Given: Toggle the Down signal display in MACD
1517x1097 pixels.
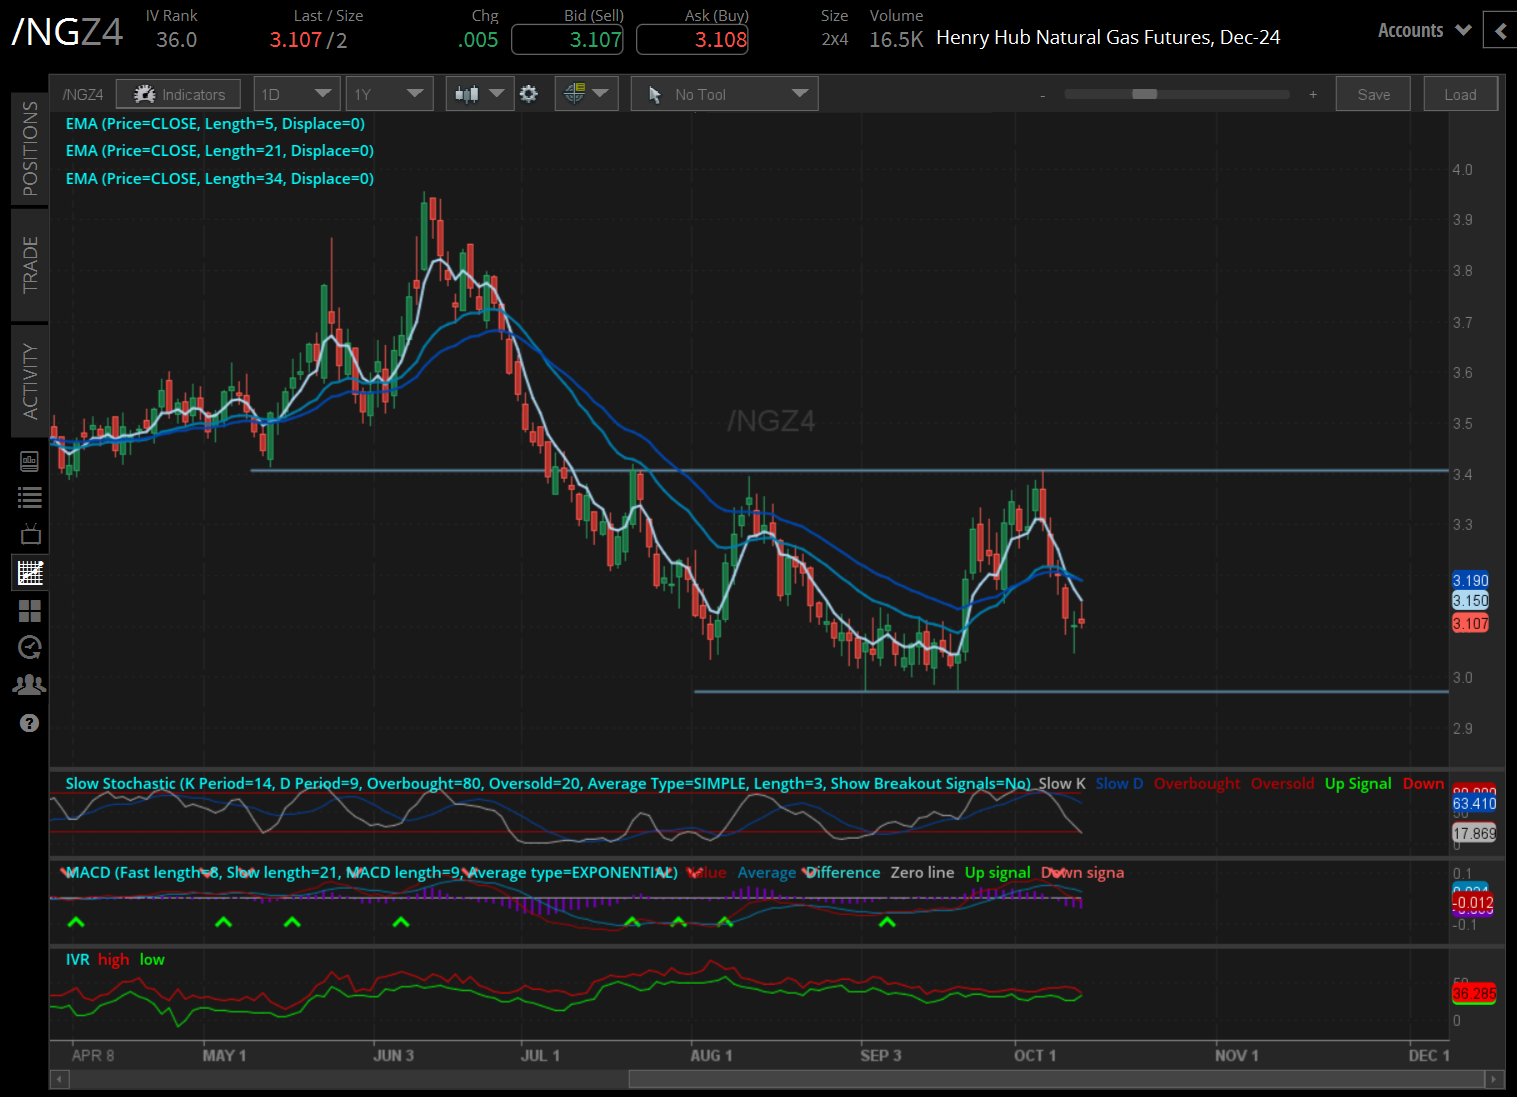Looking at the screenshot, I should pos(1082,872).
